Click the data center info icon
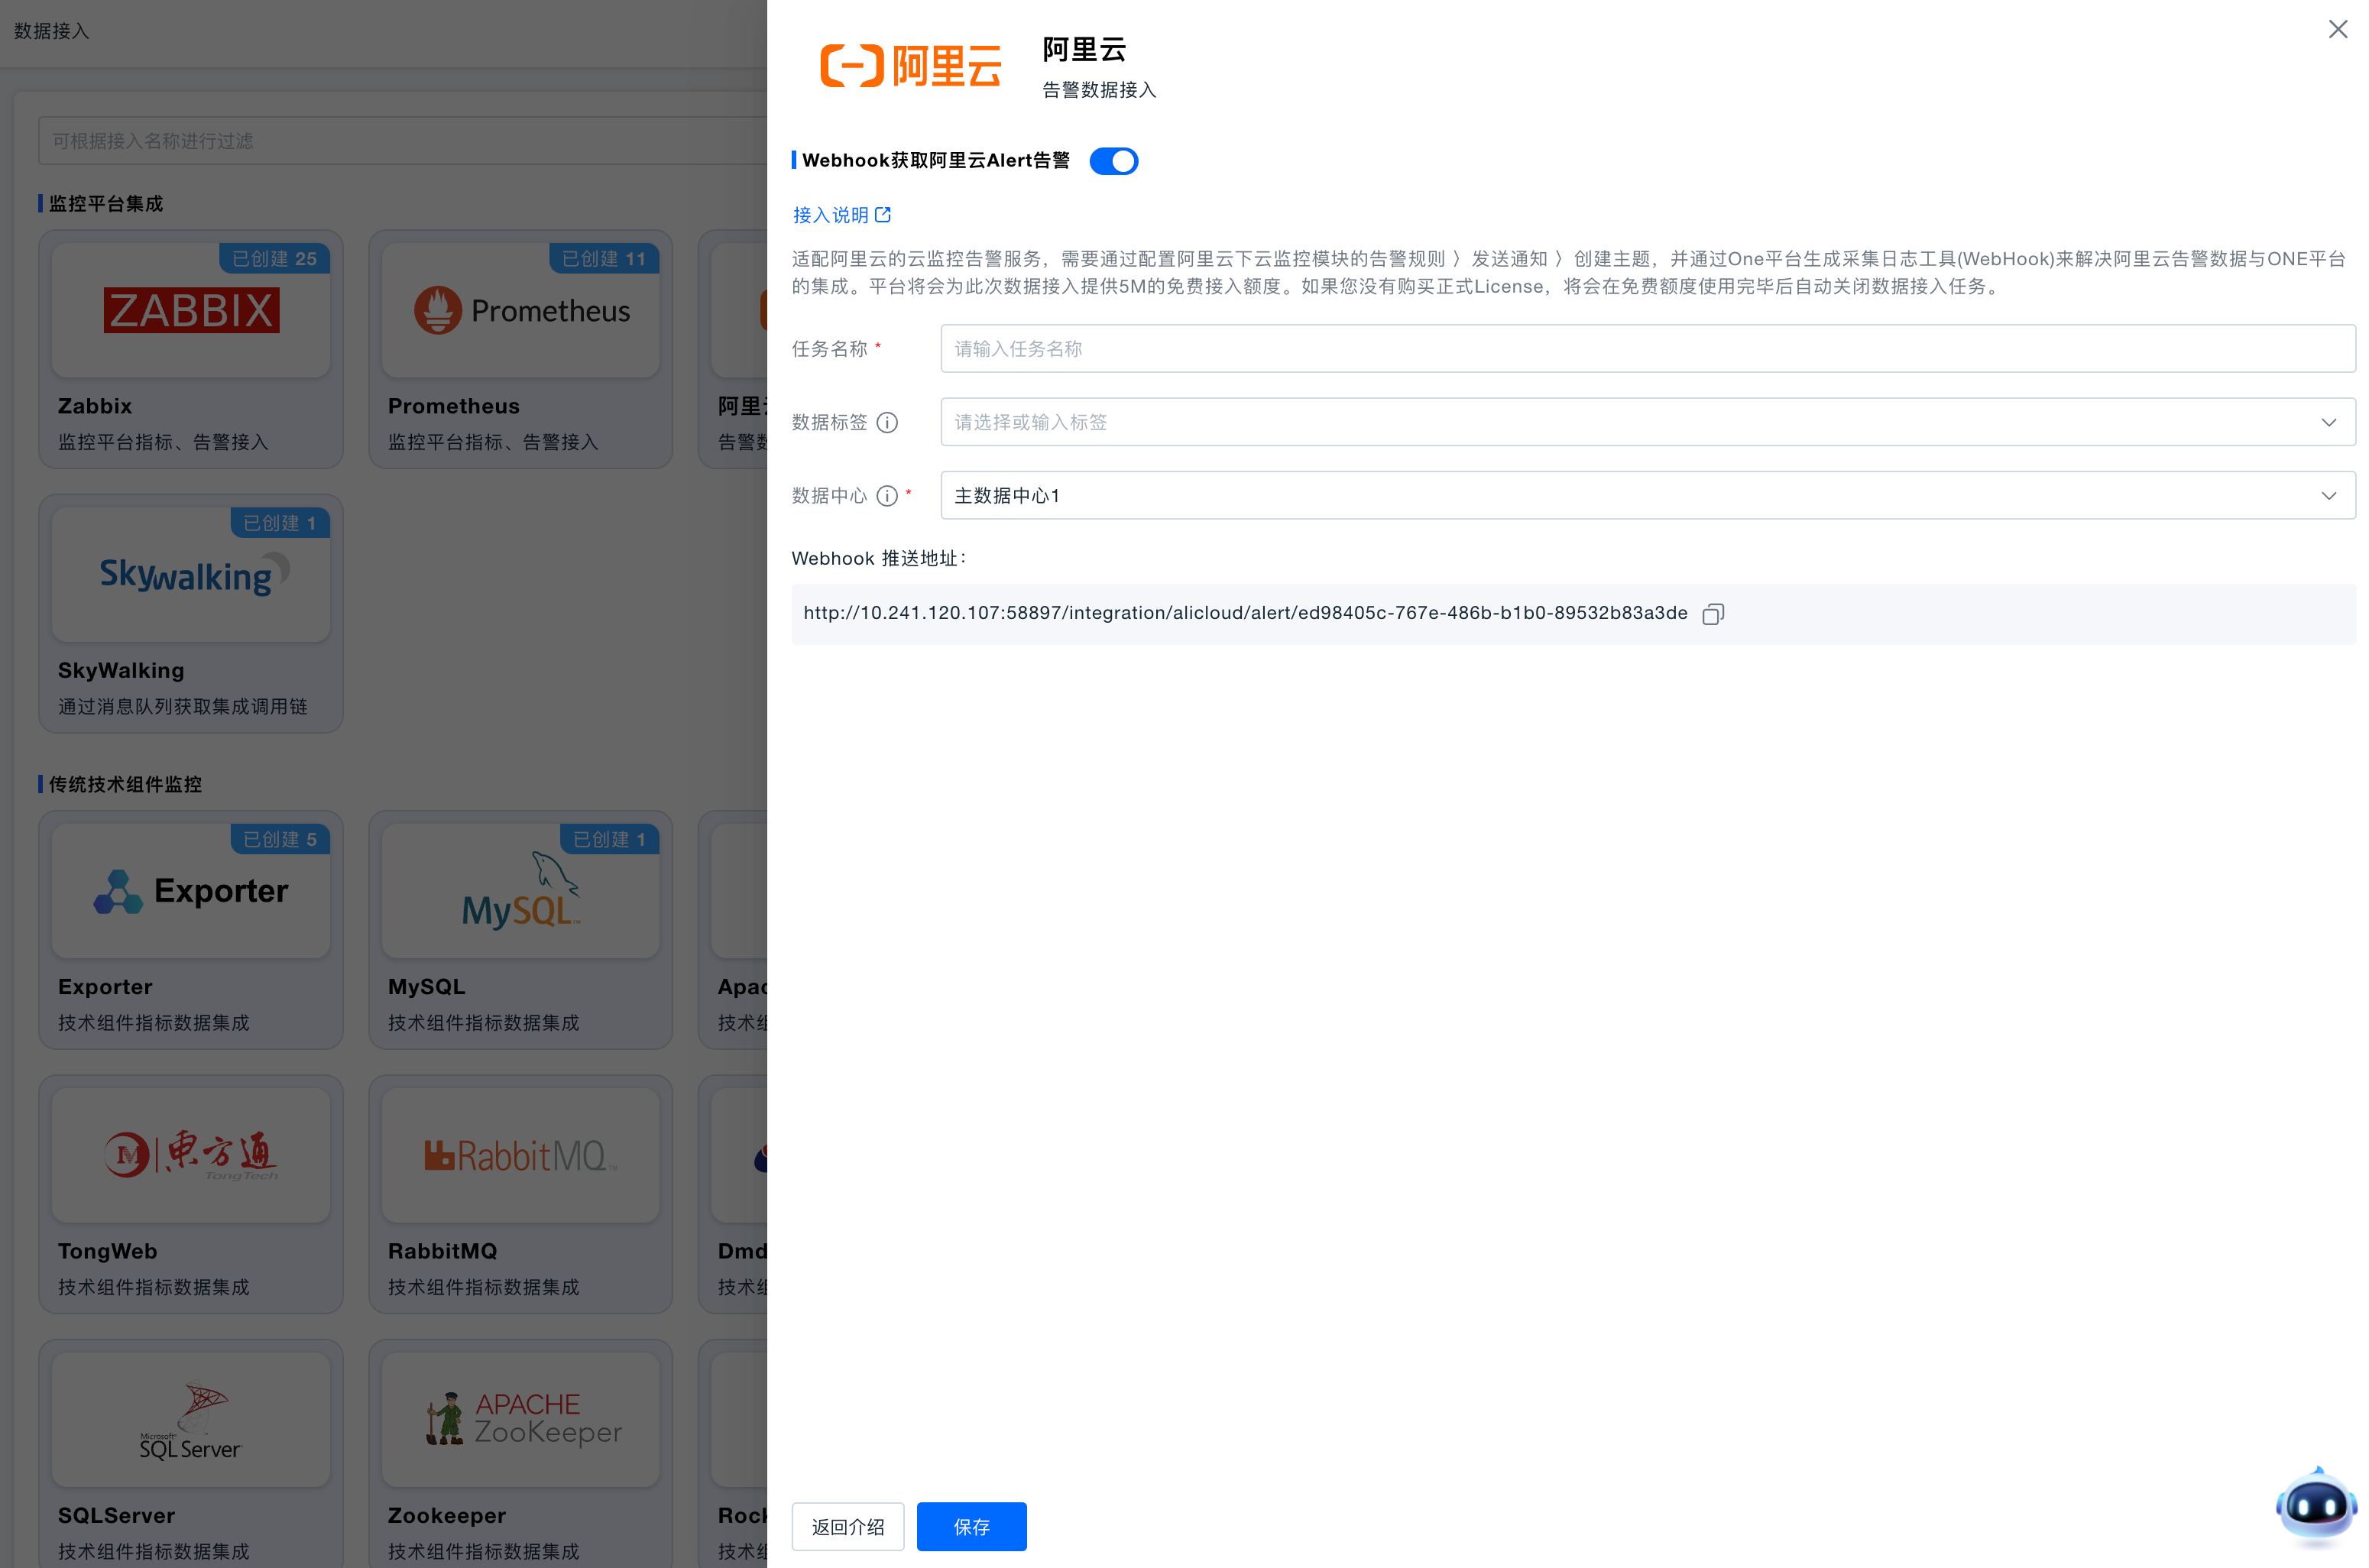The height and width of the screenshot is (1568, 2369). click(x=886, y=496)
